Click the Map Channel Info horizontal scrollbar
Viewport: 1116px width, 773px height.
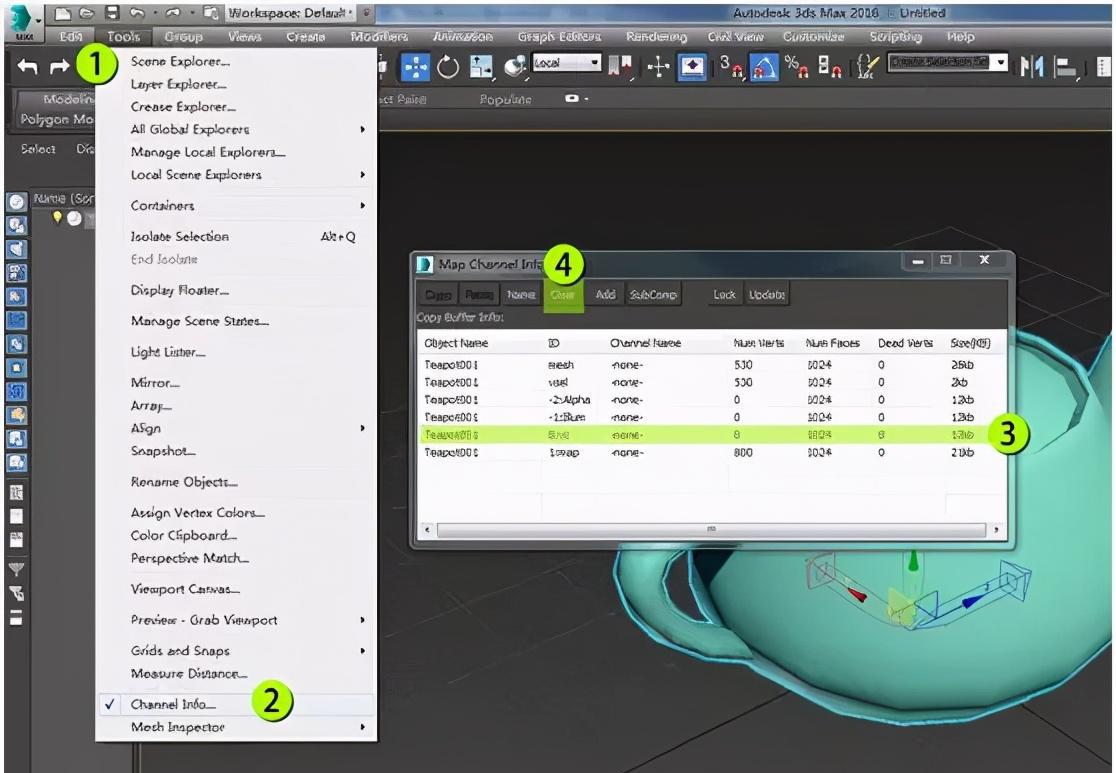point(711,530)
